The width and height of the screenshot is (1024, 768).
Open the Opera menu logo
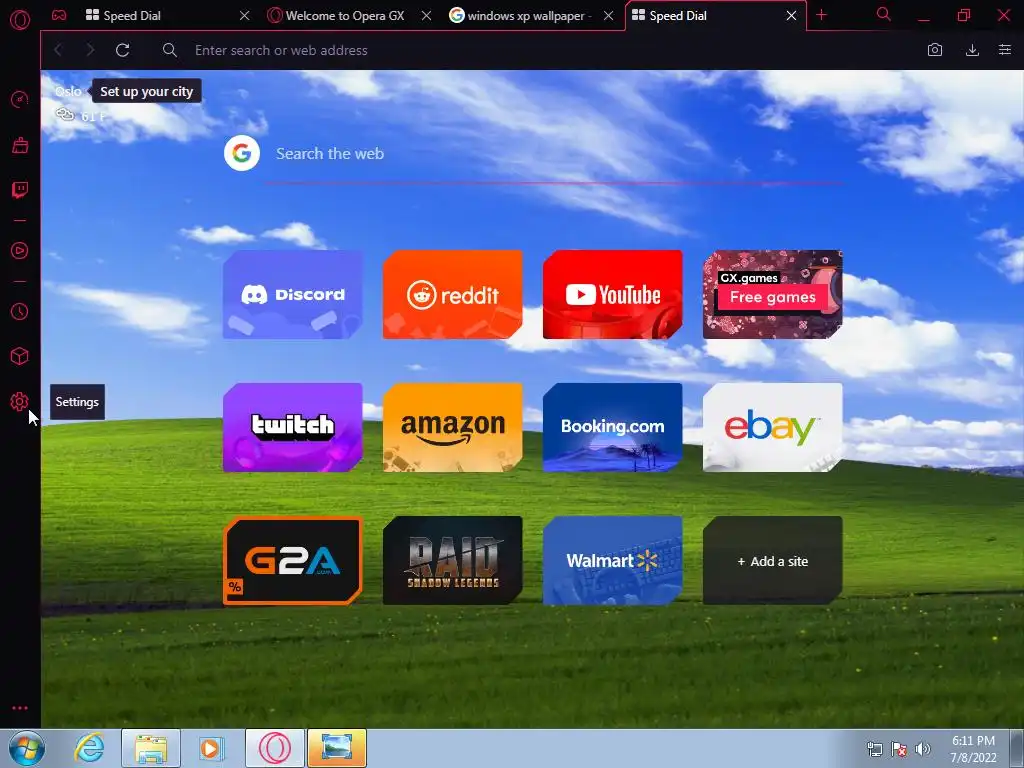(20, 20)
